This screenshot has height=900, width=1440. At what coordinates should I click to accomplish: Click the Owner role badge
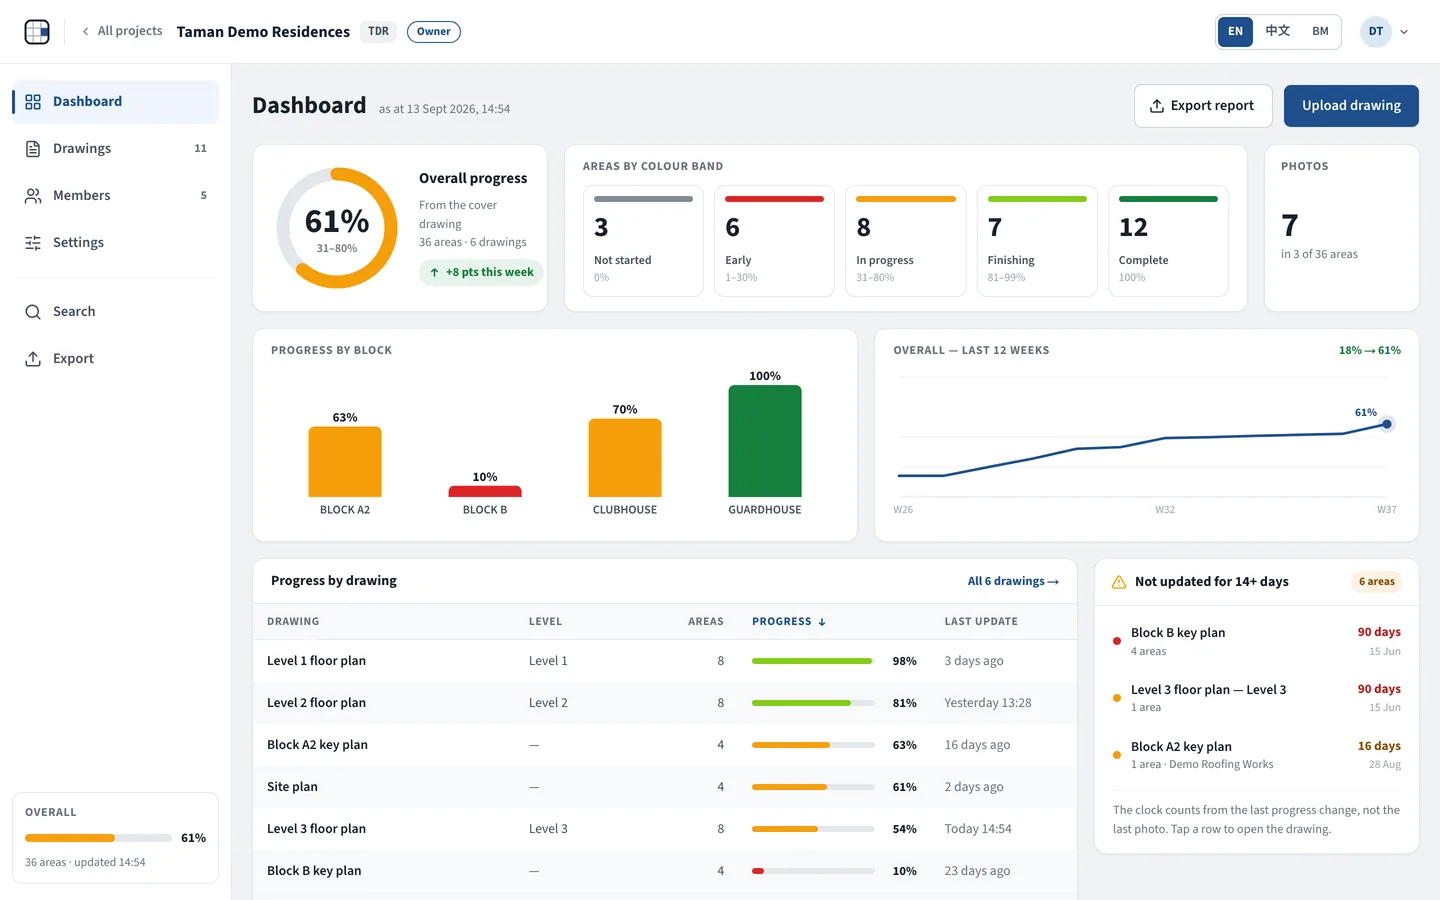pyautogui.click(x=434, y=32)
